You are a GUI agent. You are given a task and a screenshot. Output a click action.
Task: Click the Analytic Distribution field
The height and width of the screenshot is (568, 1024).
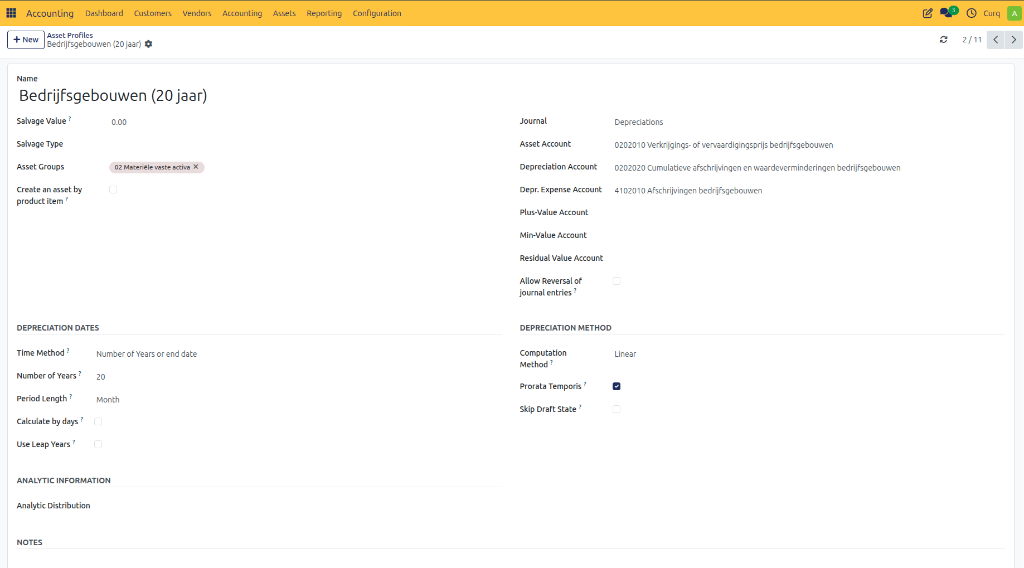pos(298,506)
